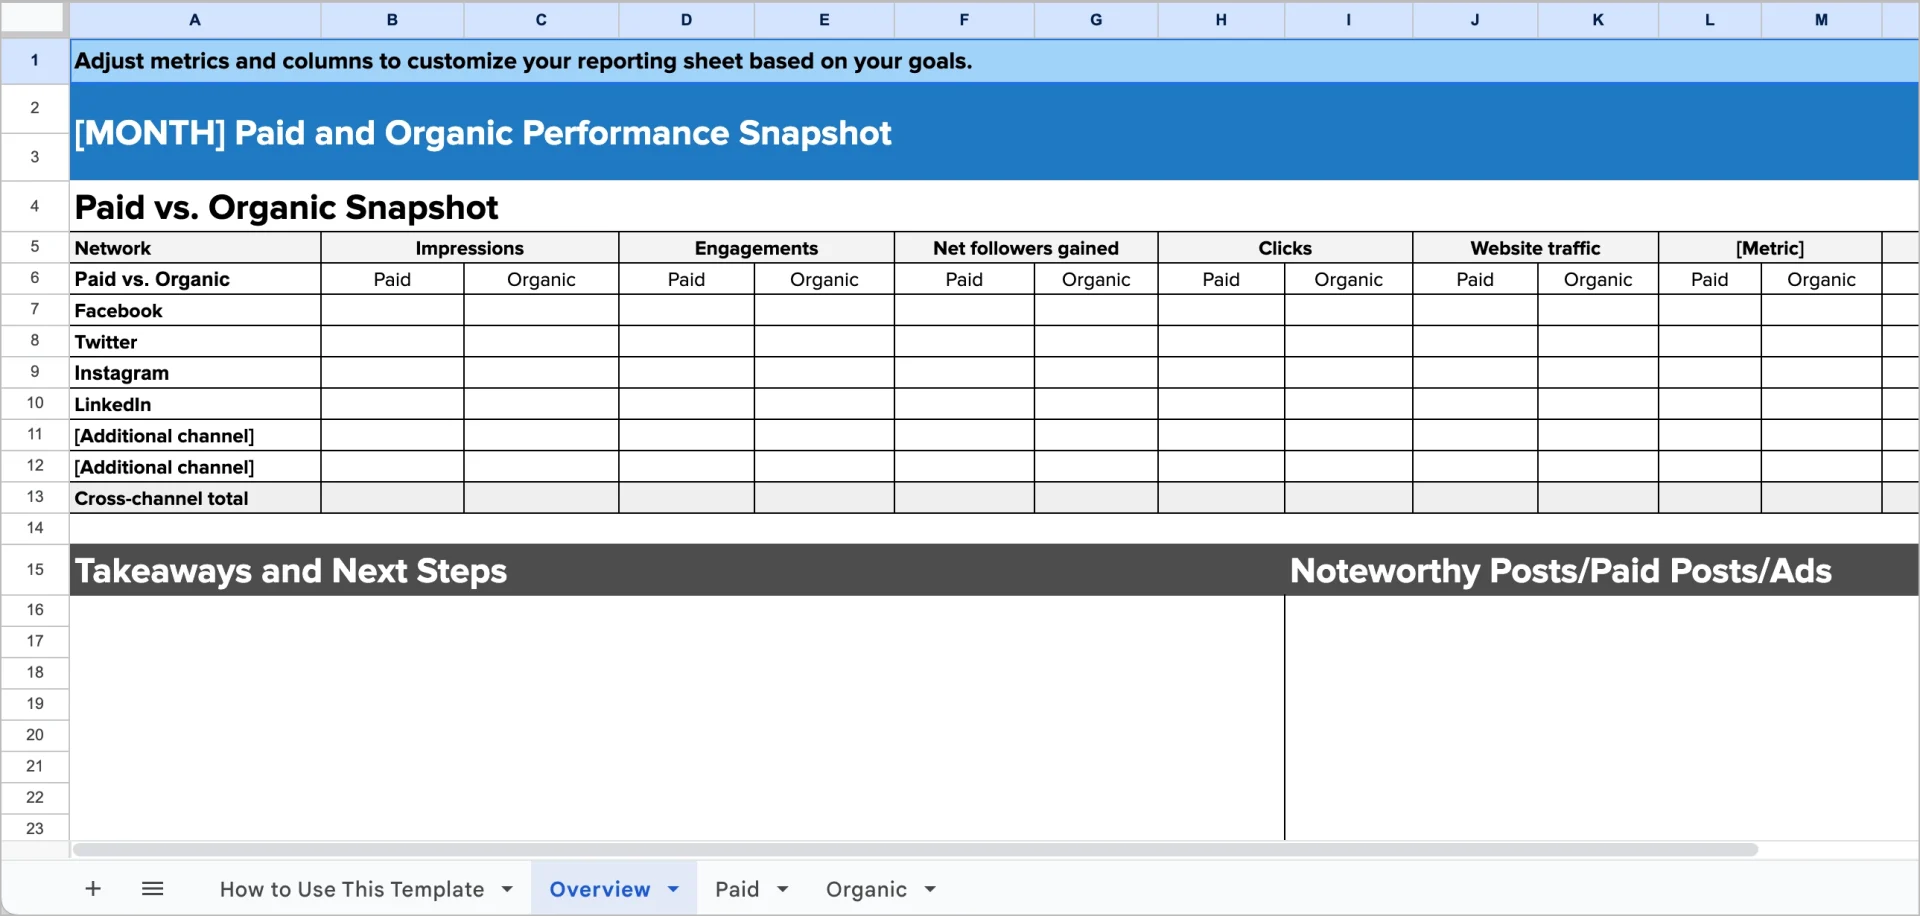Viewport: 1920px width, 916px height.
Task: Select column B header
Action: coord(392,20)
